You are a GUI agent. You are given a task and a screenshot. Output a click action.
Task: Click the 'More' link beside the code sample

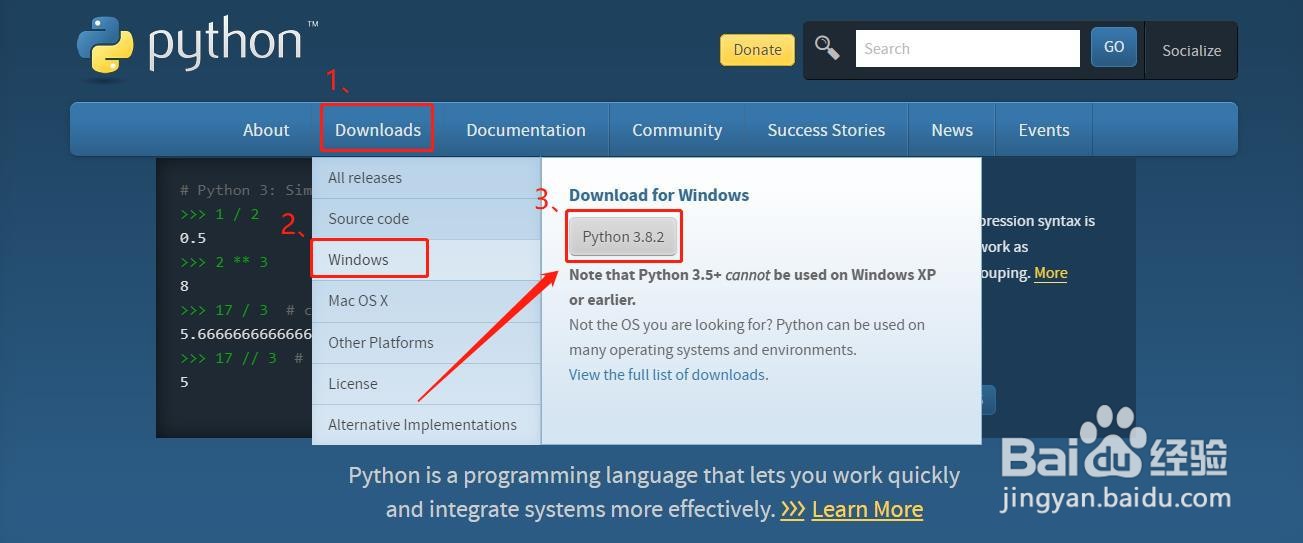1050,273
